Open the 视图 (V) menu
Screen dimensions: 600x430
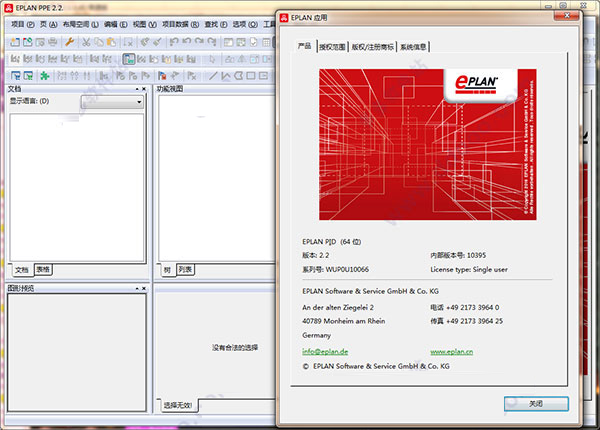pyautogui.click(x=145, y=24)
